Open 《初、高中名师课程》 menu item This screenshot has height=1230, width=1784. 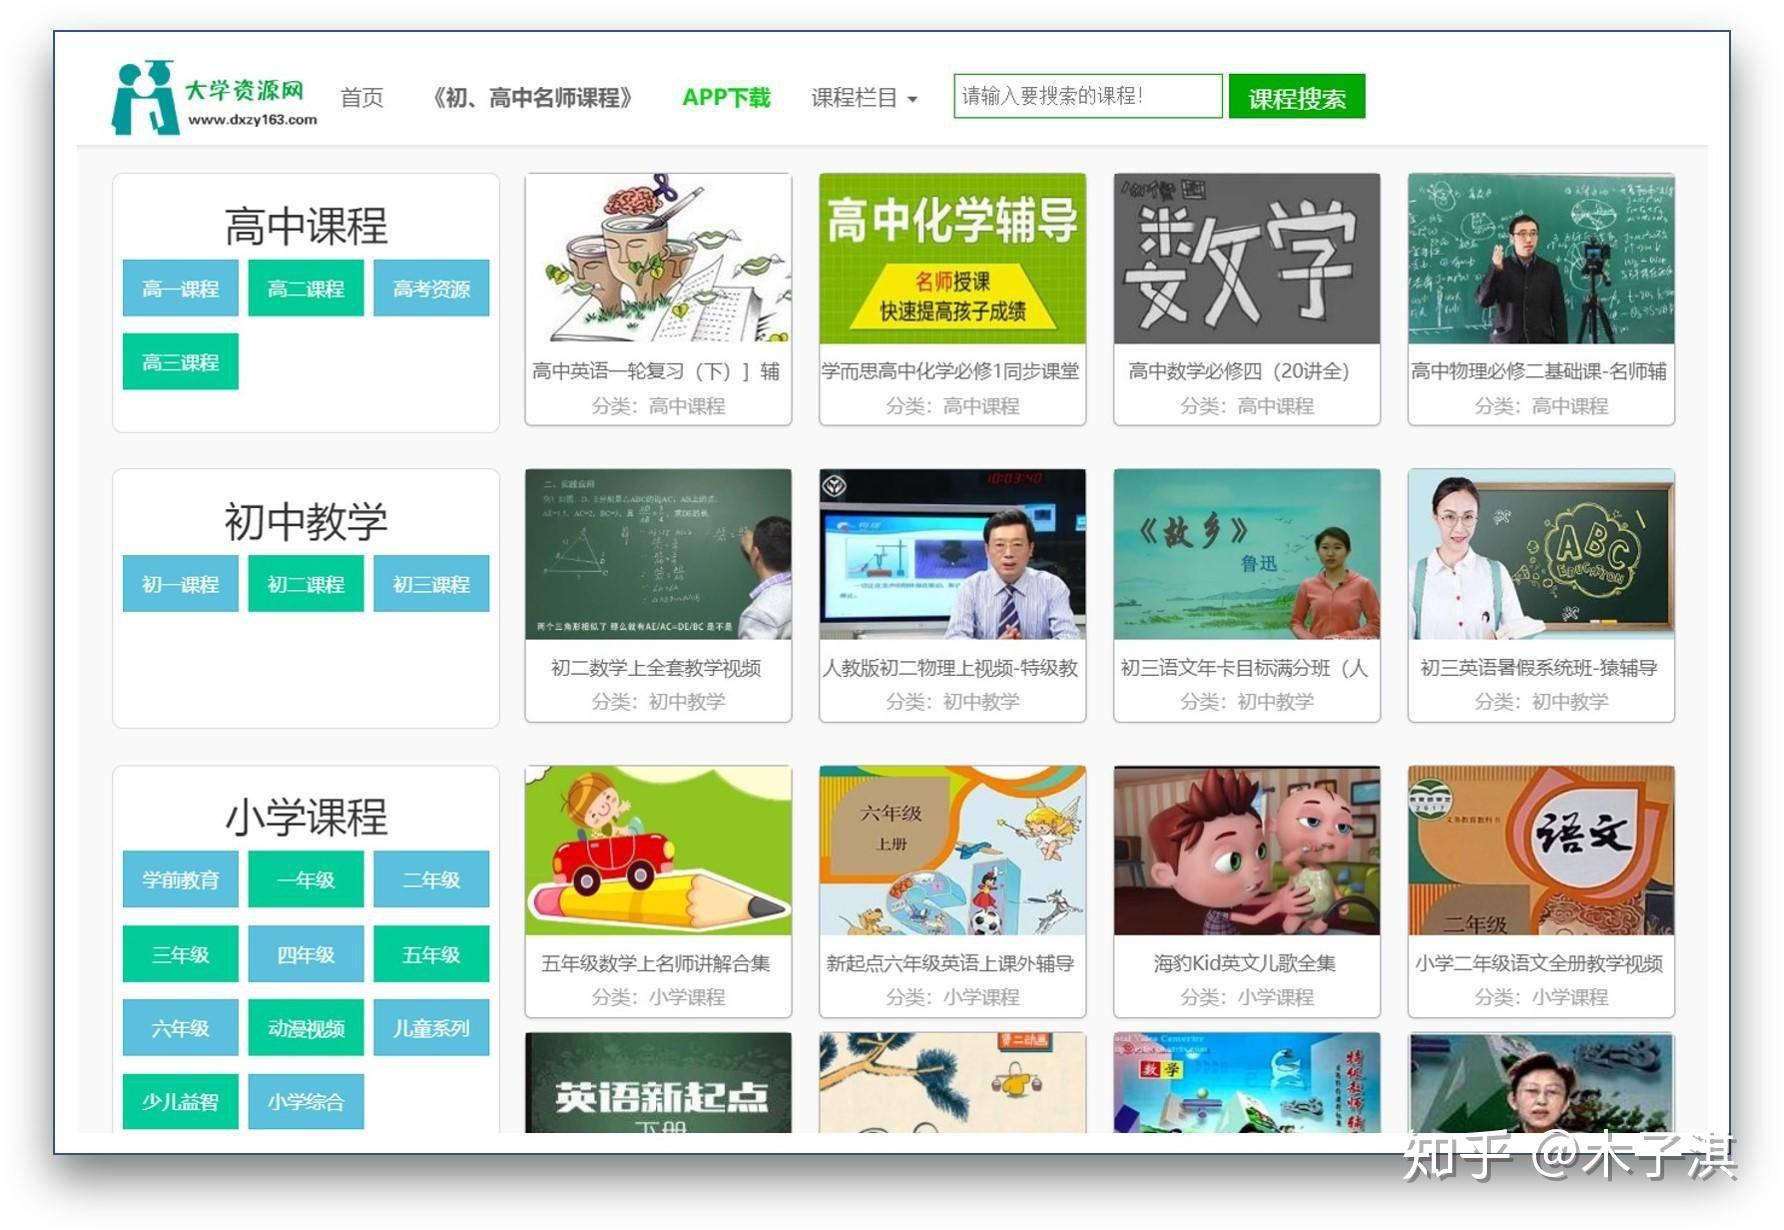coord(533,98)
